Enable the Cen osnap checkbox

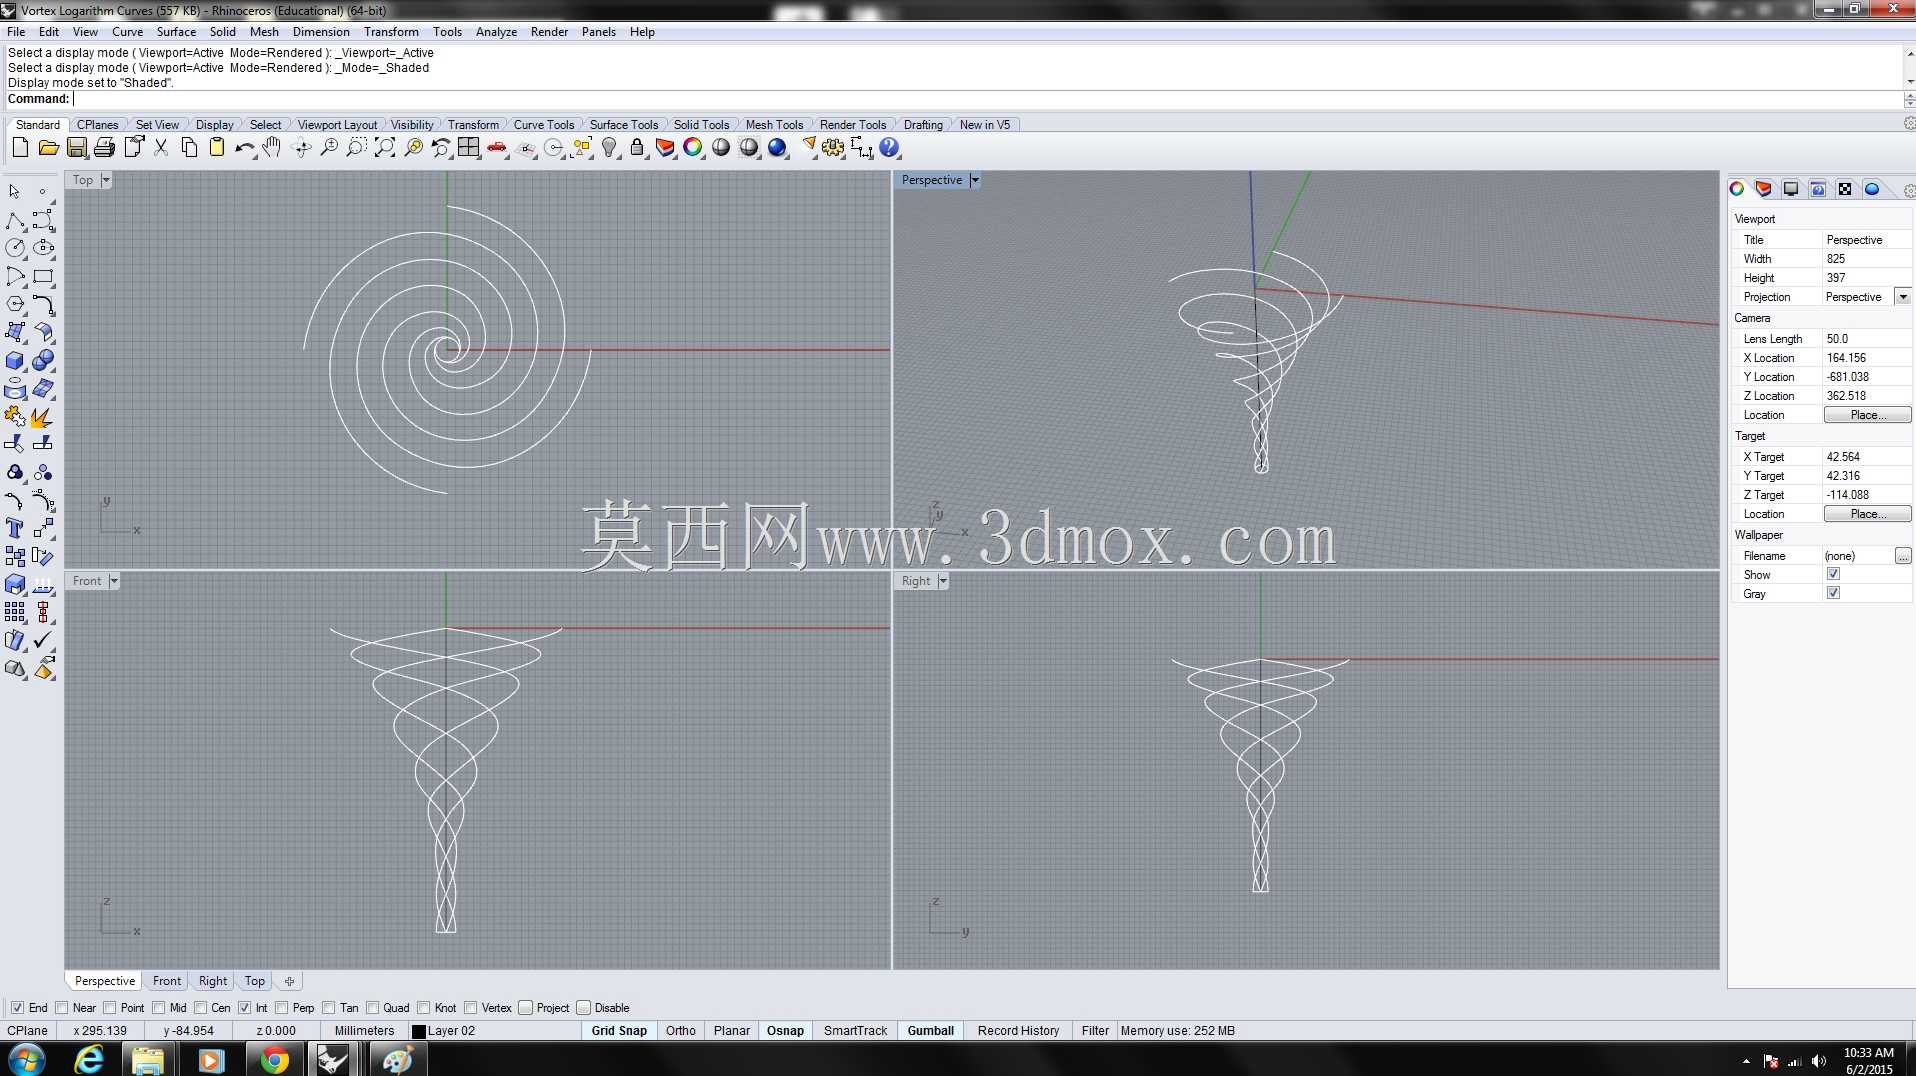[x=201, y=1008]
